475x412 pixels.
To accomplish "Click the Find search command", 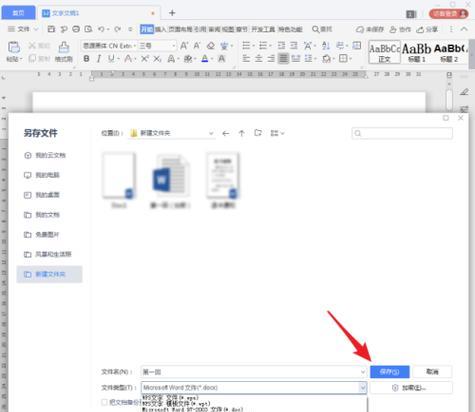I will [322, 29].
